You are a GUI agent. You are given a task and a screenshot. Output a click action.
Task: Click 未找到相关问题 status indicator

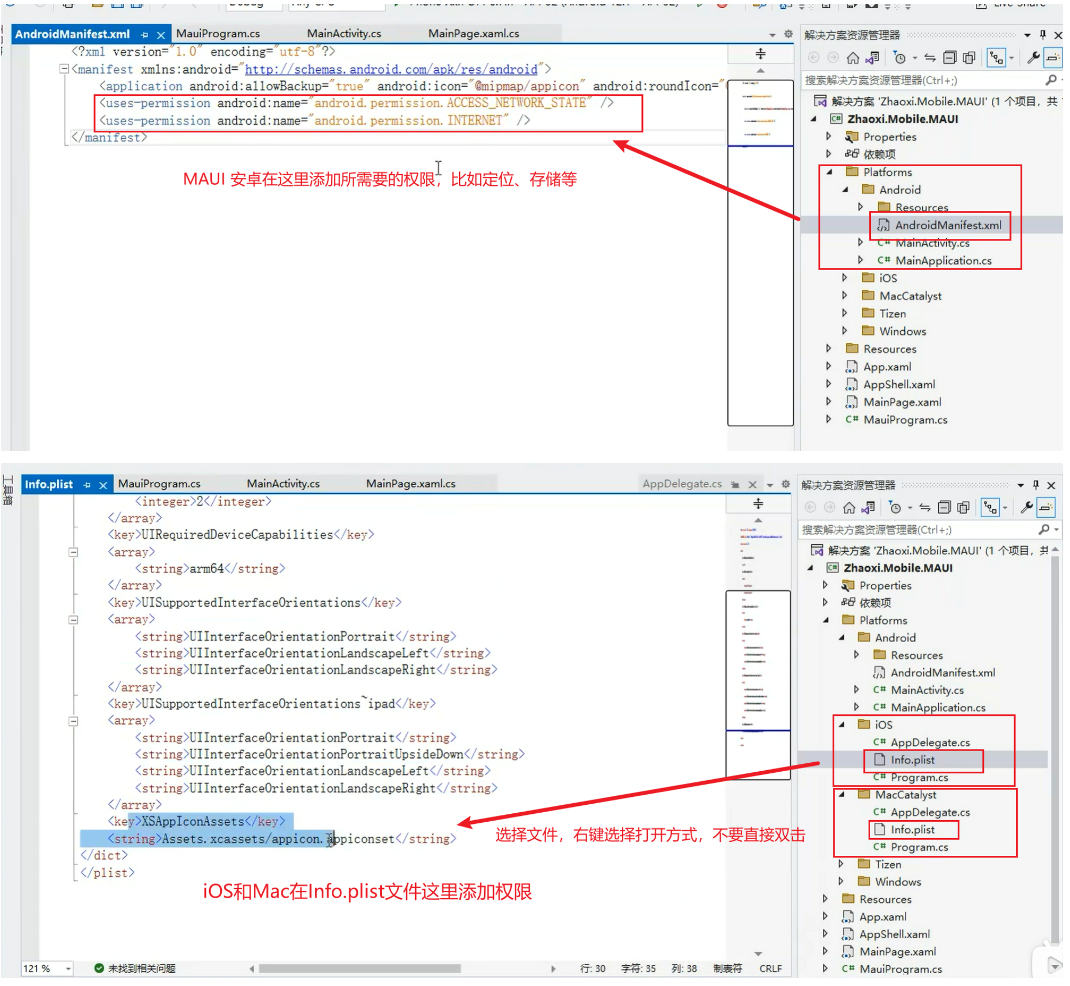135,970
